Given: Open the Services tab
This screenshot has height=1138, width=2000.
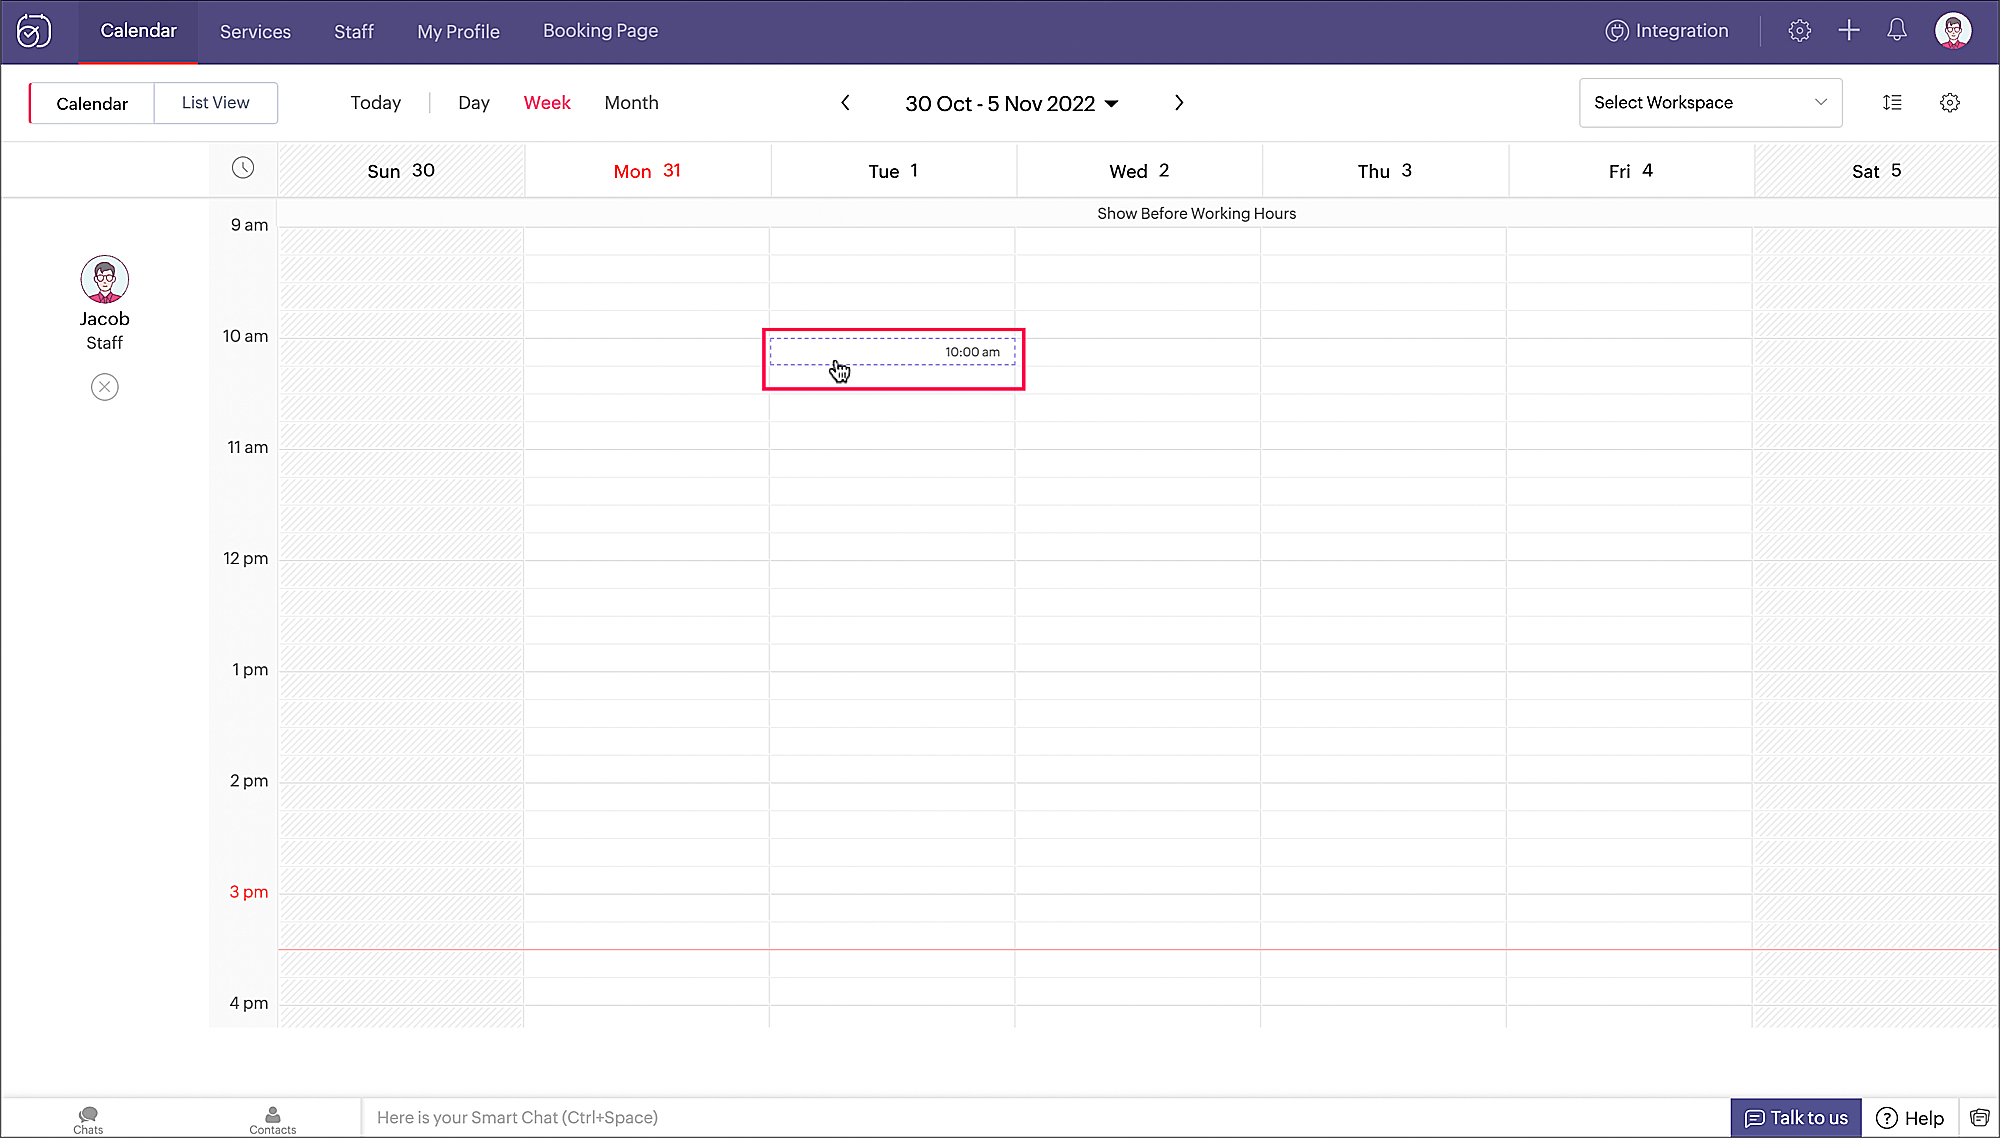Looking at the screenshot, I should coord(255,32).
